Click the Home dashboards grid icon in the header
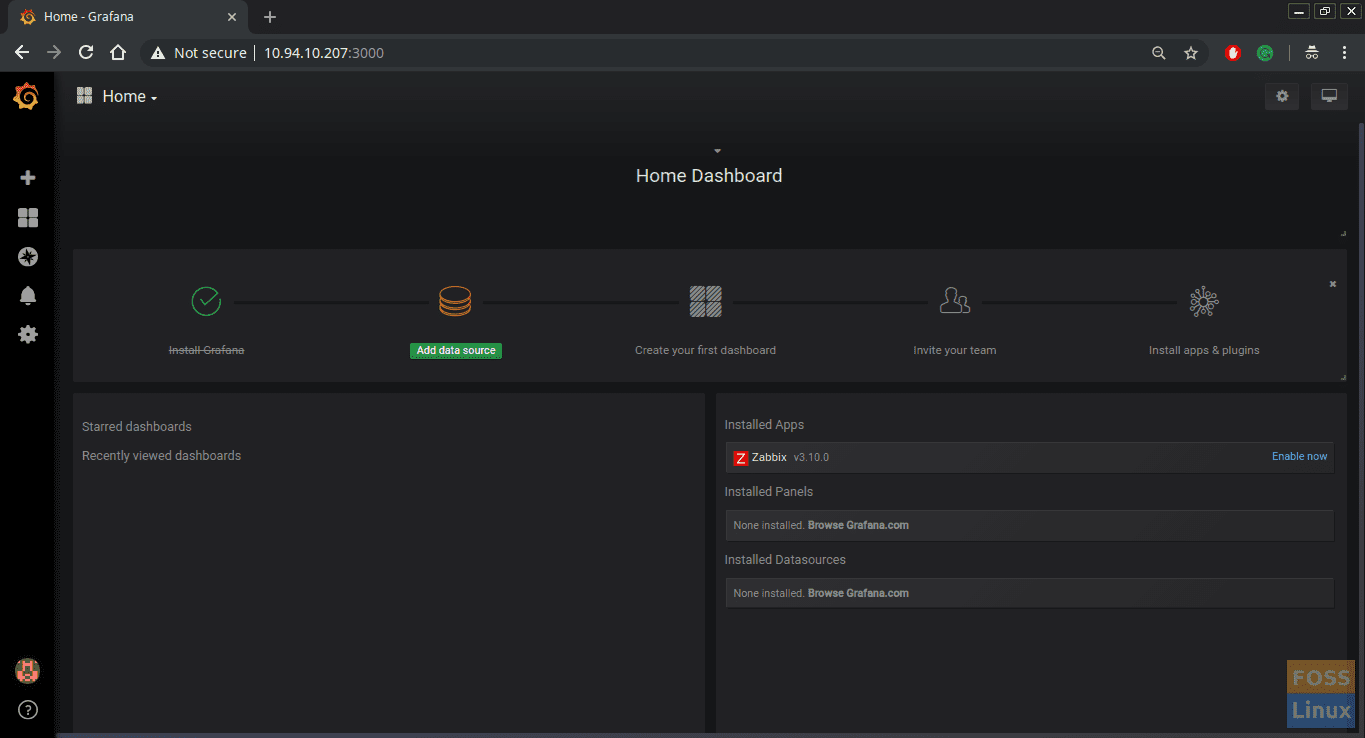Viewport: 1365px width, 738px height. (85, 96)
